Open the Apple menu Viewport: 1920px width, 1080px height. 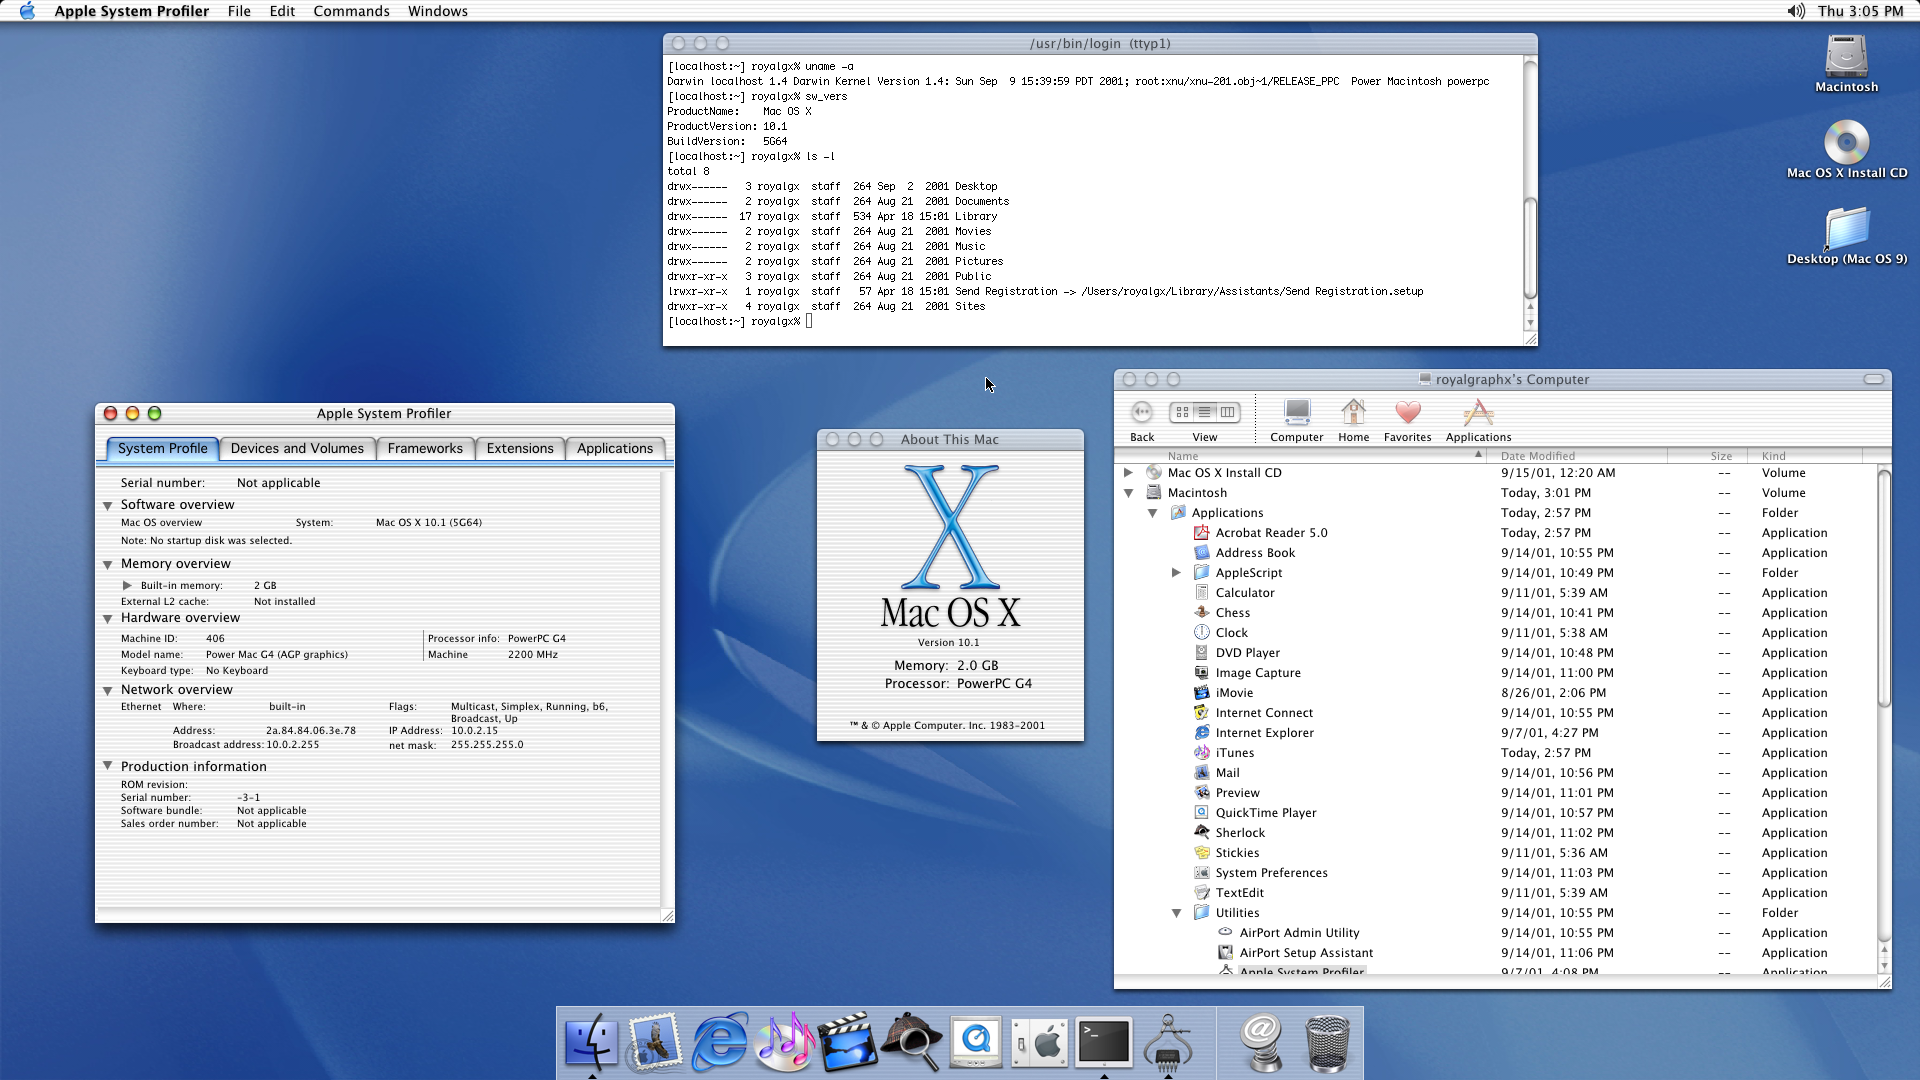click(27, 11)
